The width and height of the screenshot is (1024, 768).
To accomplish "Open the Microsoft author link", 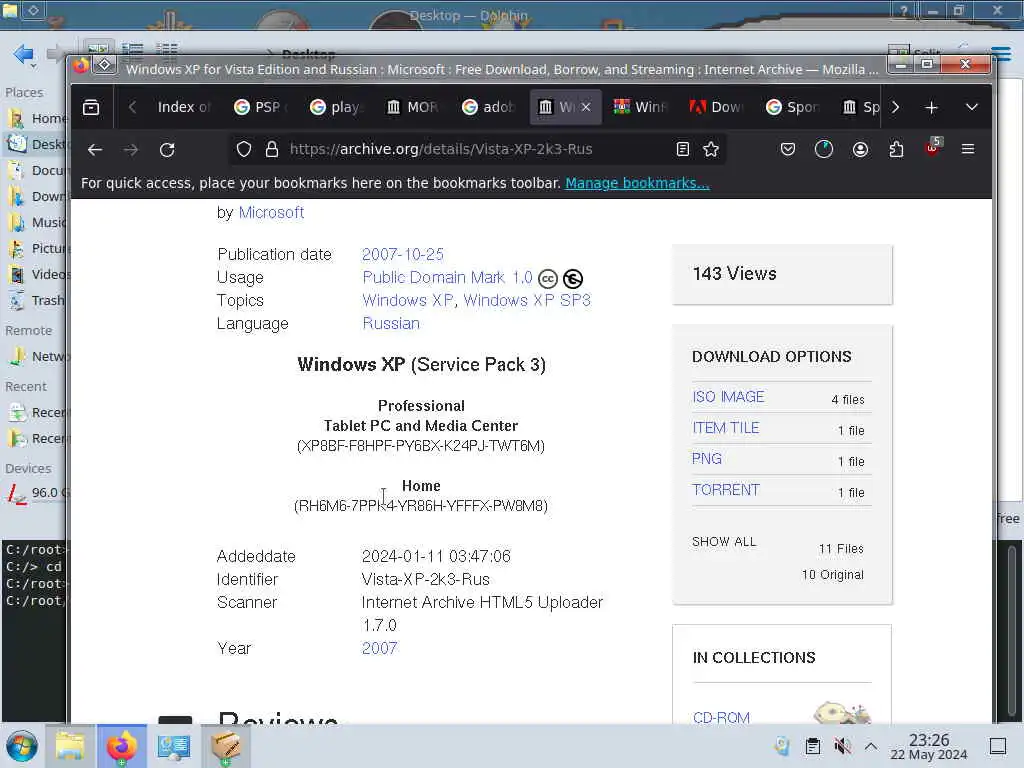I will click(271, 213).
